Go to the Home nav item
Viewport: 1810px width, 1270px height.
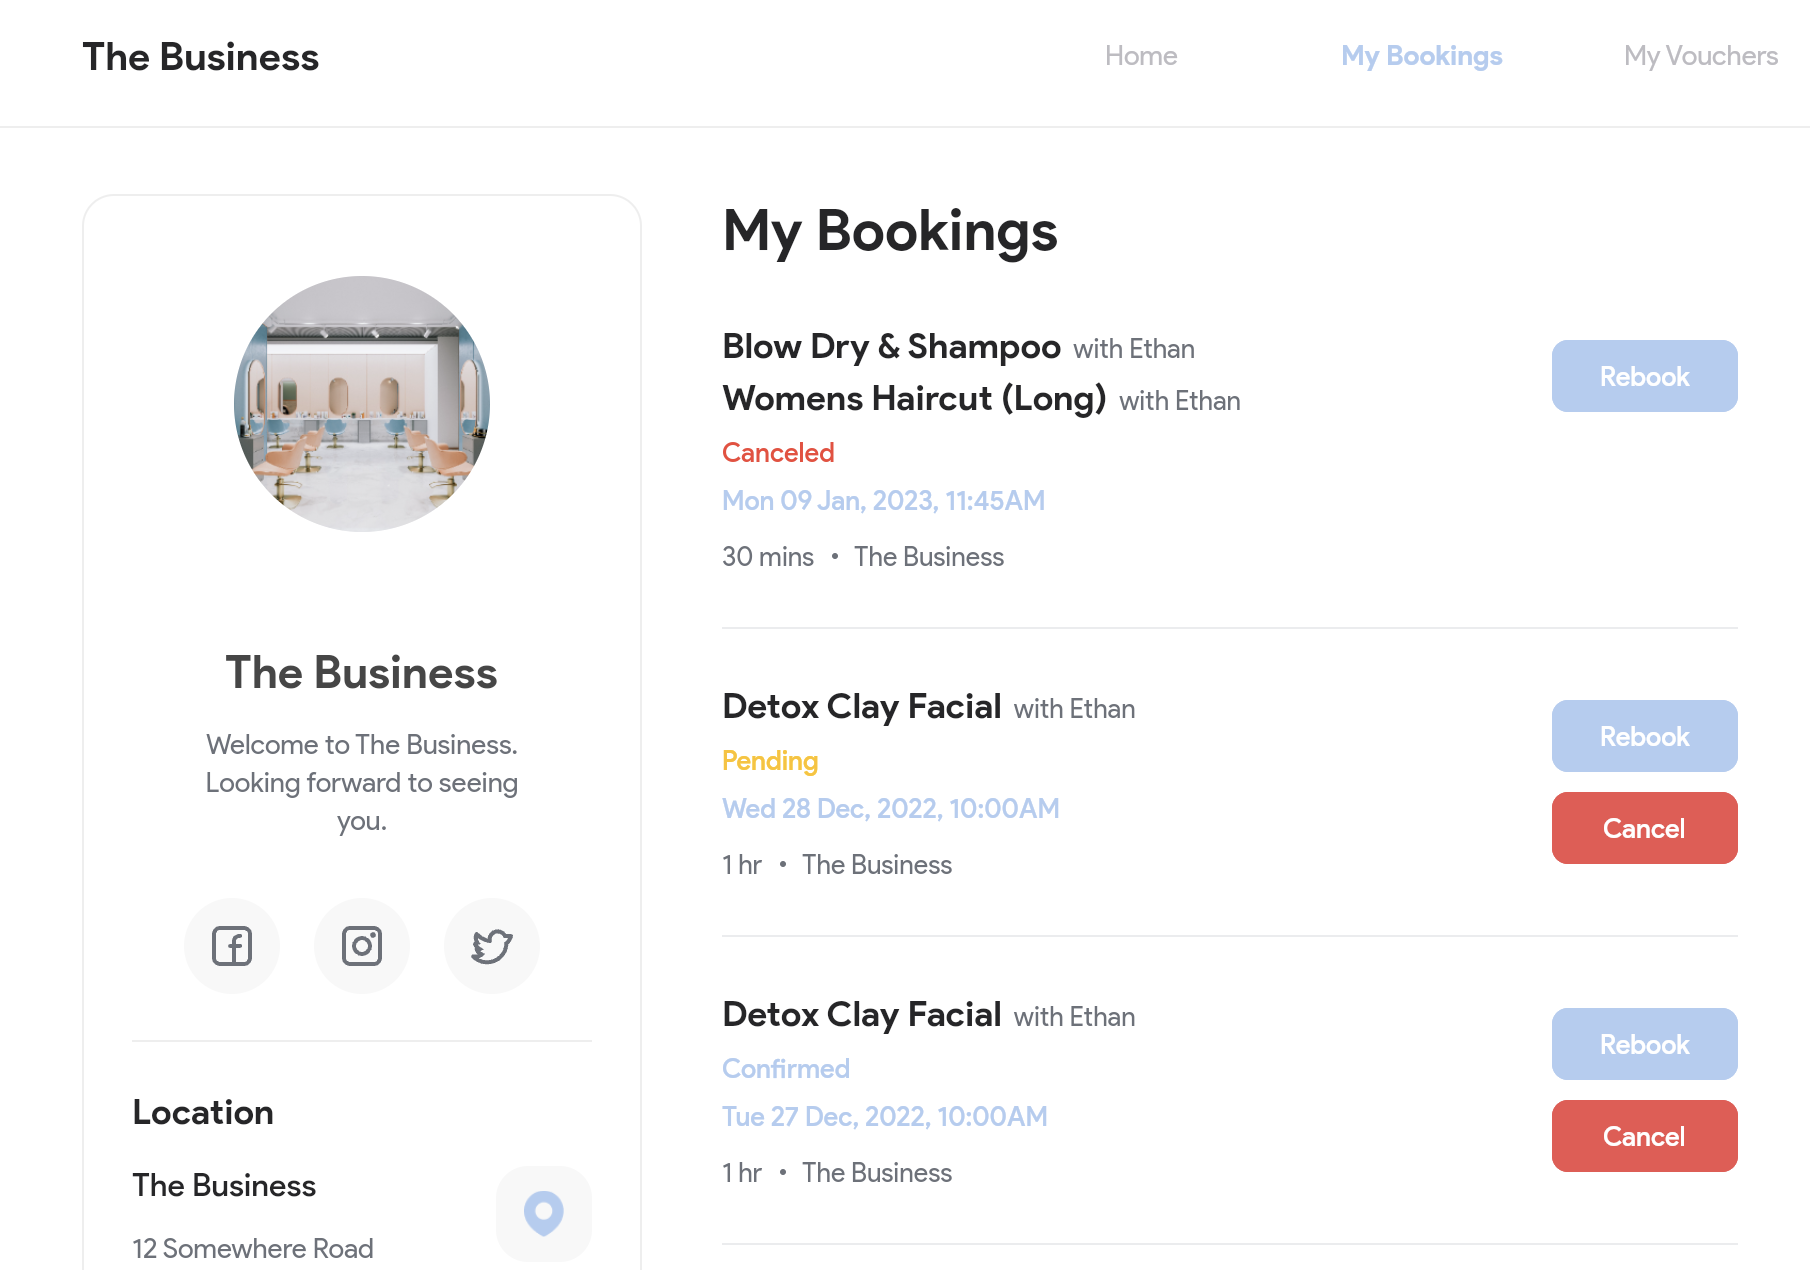(x=1141, y=56)
